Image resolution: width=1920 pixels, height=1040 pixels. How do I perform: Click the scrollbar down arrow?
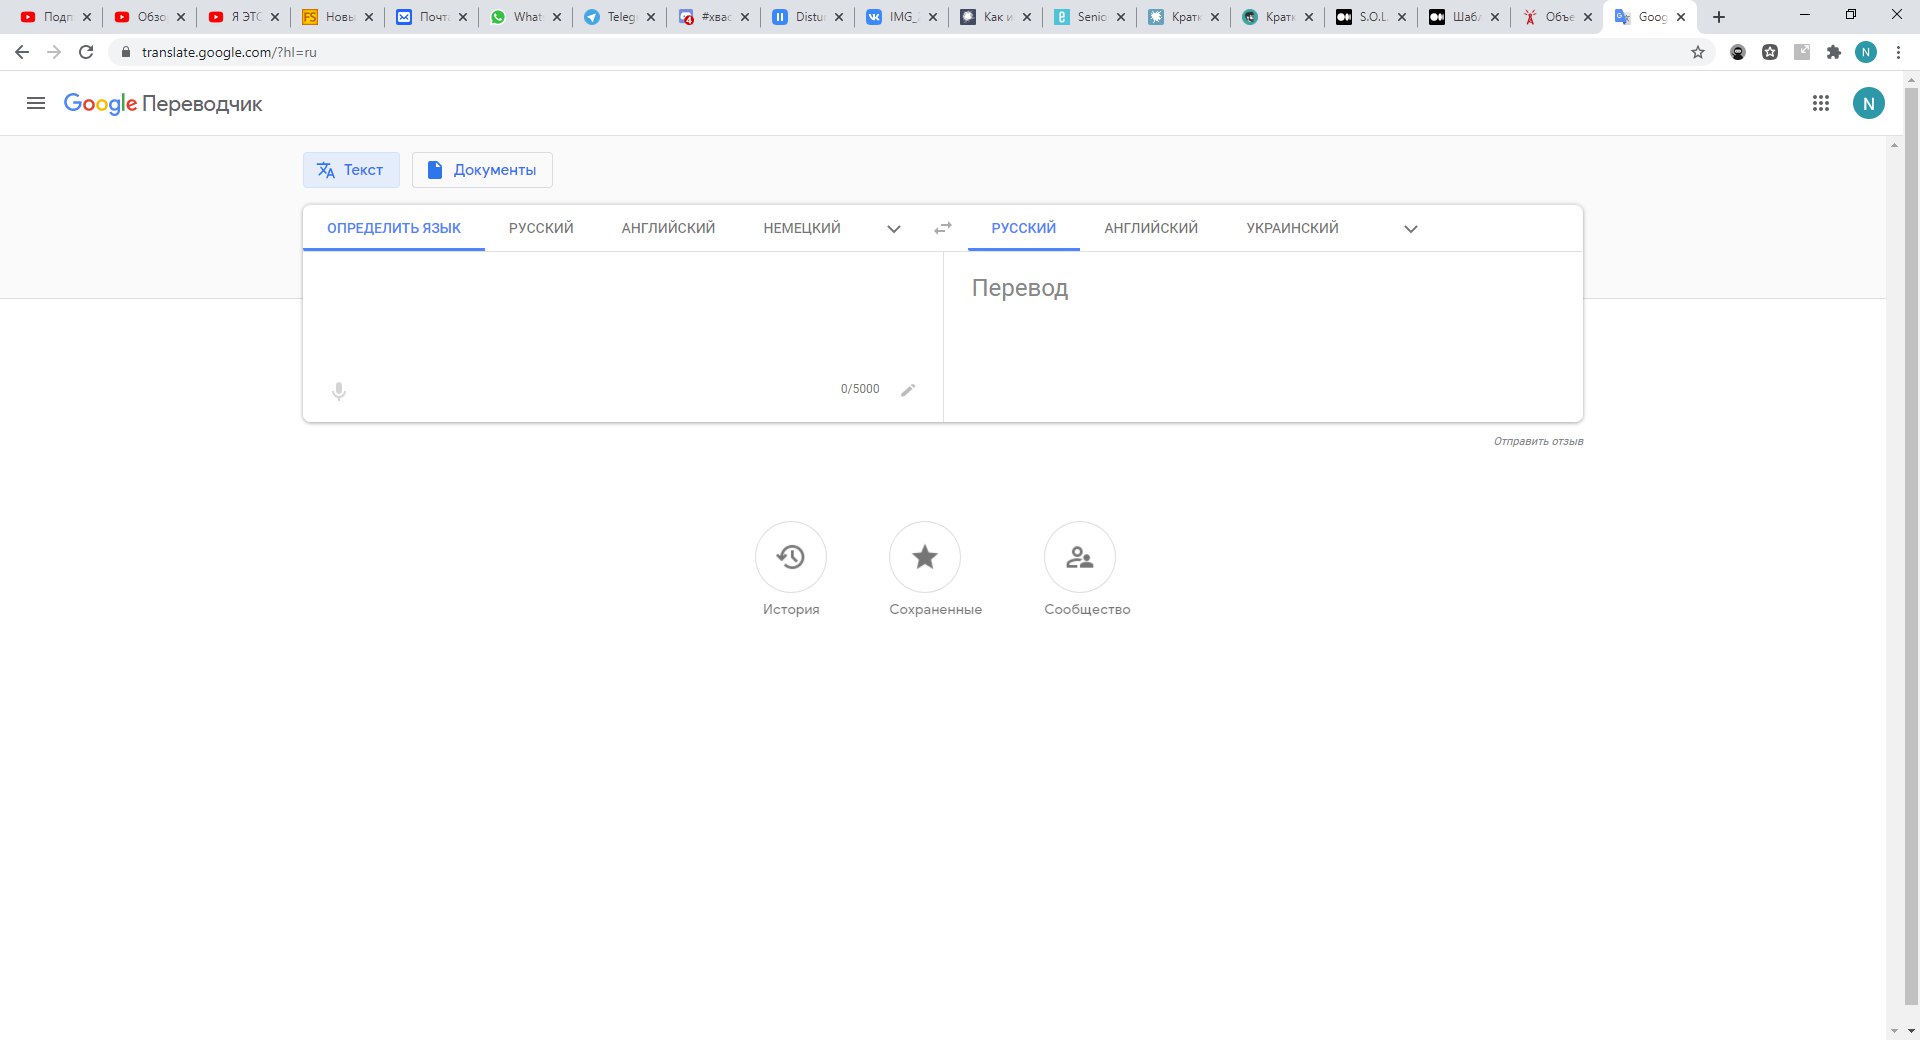1911,1031
